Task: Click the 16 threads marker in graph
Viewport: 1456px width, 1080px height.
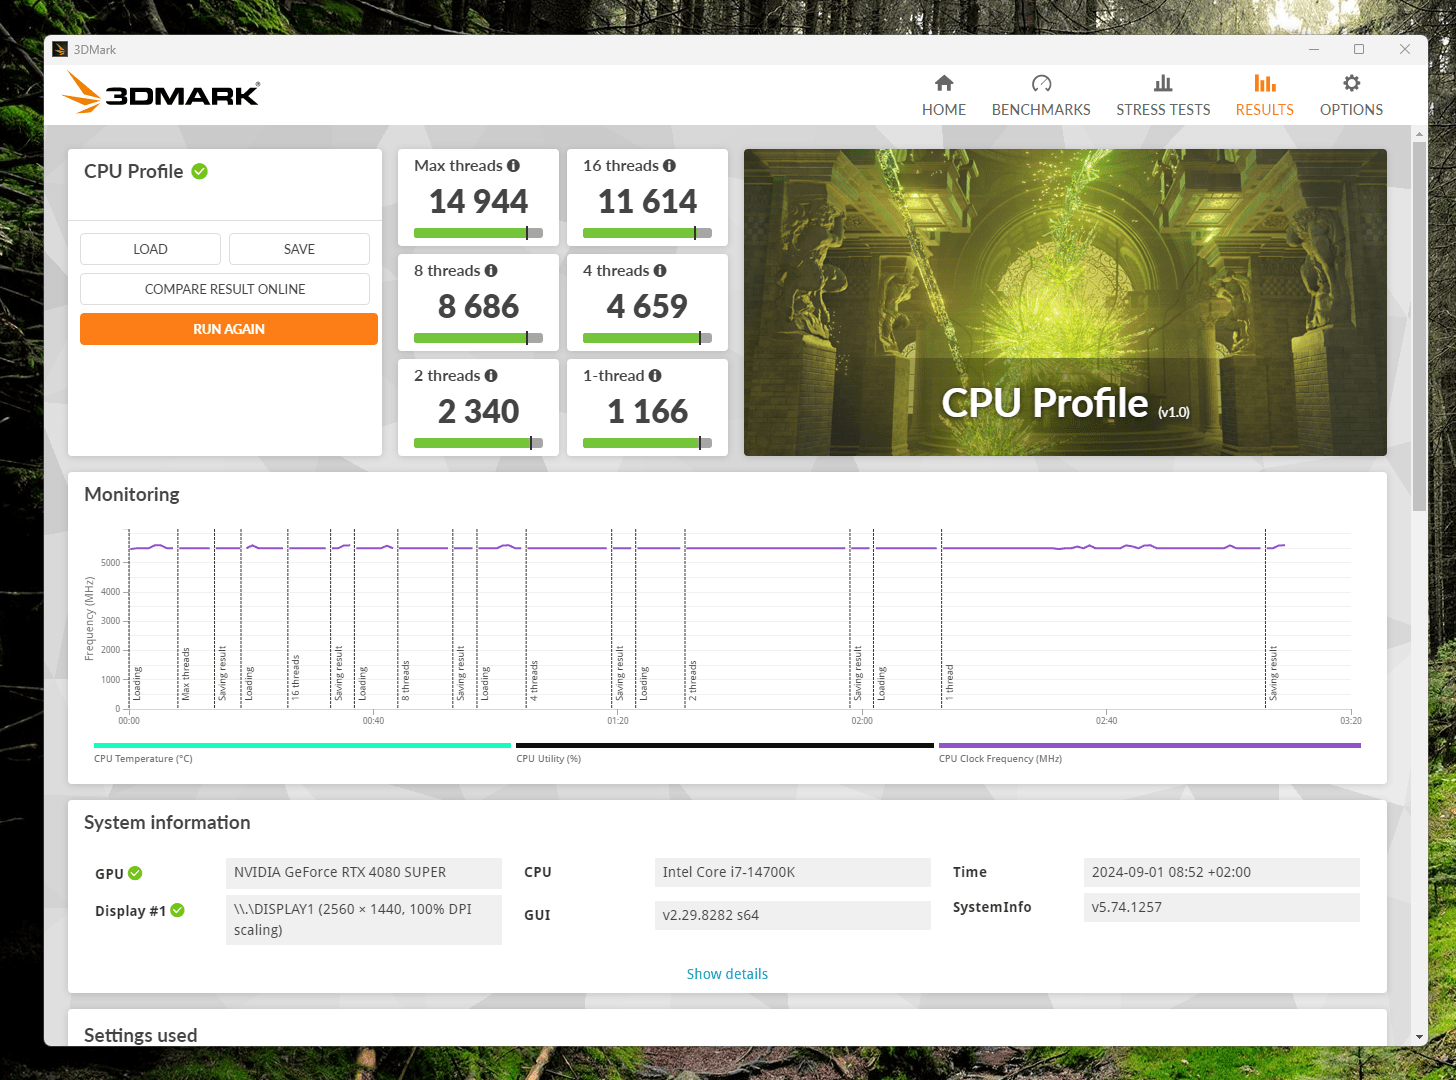Action: point(296,677)
